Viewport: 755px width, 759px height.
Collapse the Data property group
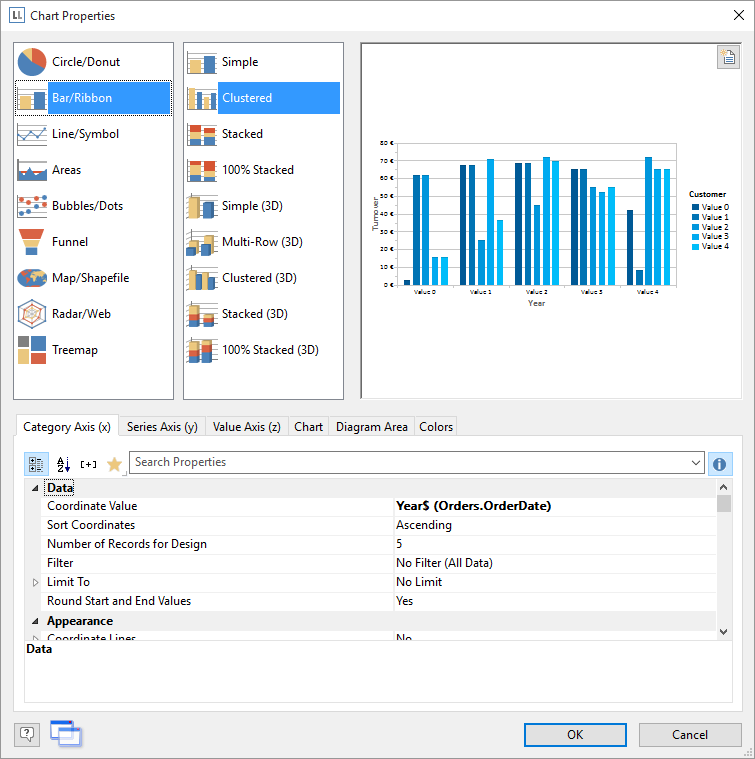click(36, 488)
